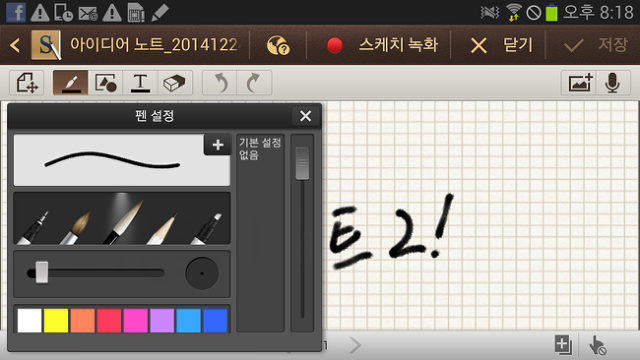Redo the last stroke

pos(254,83)
